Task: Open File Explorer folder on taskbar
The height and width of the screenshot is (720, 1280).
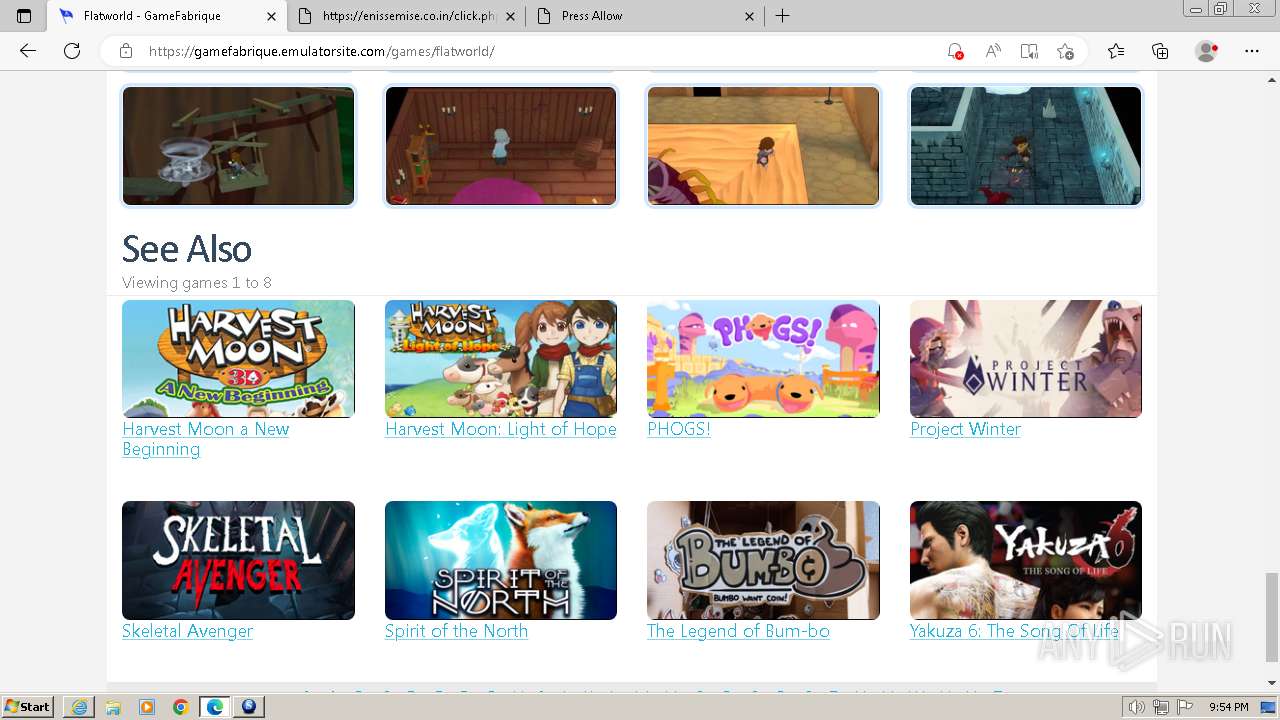Action: [113, 707]
